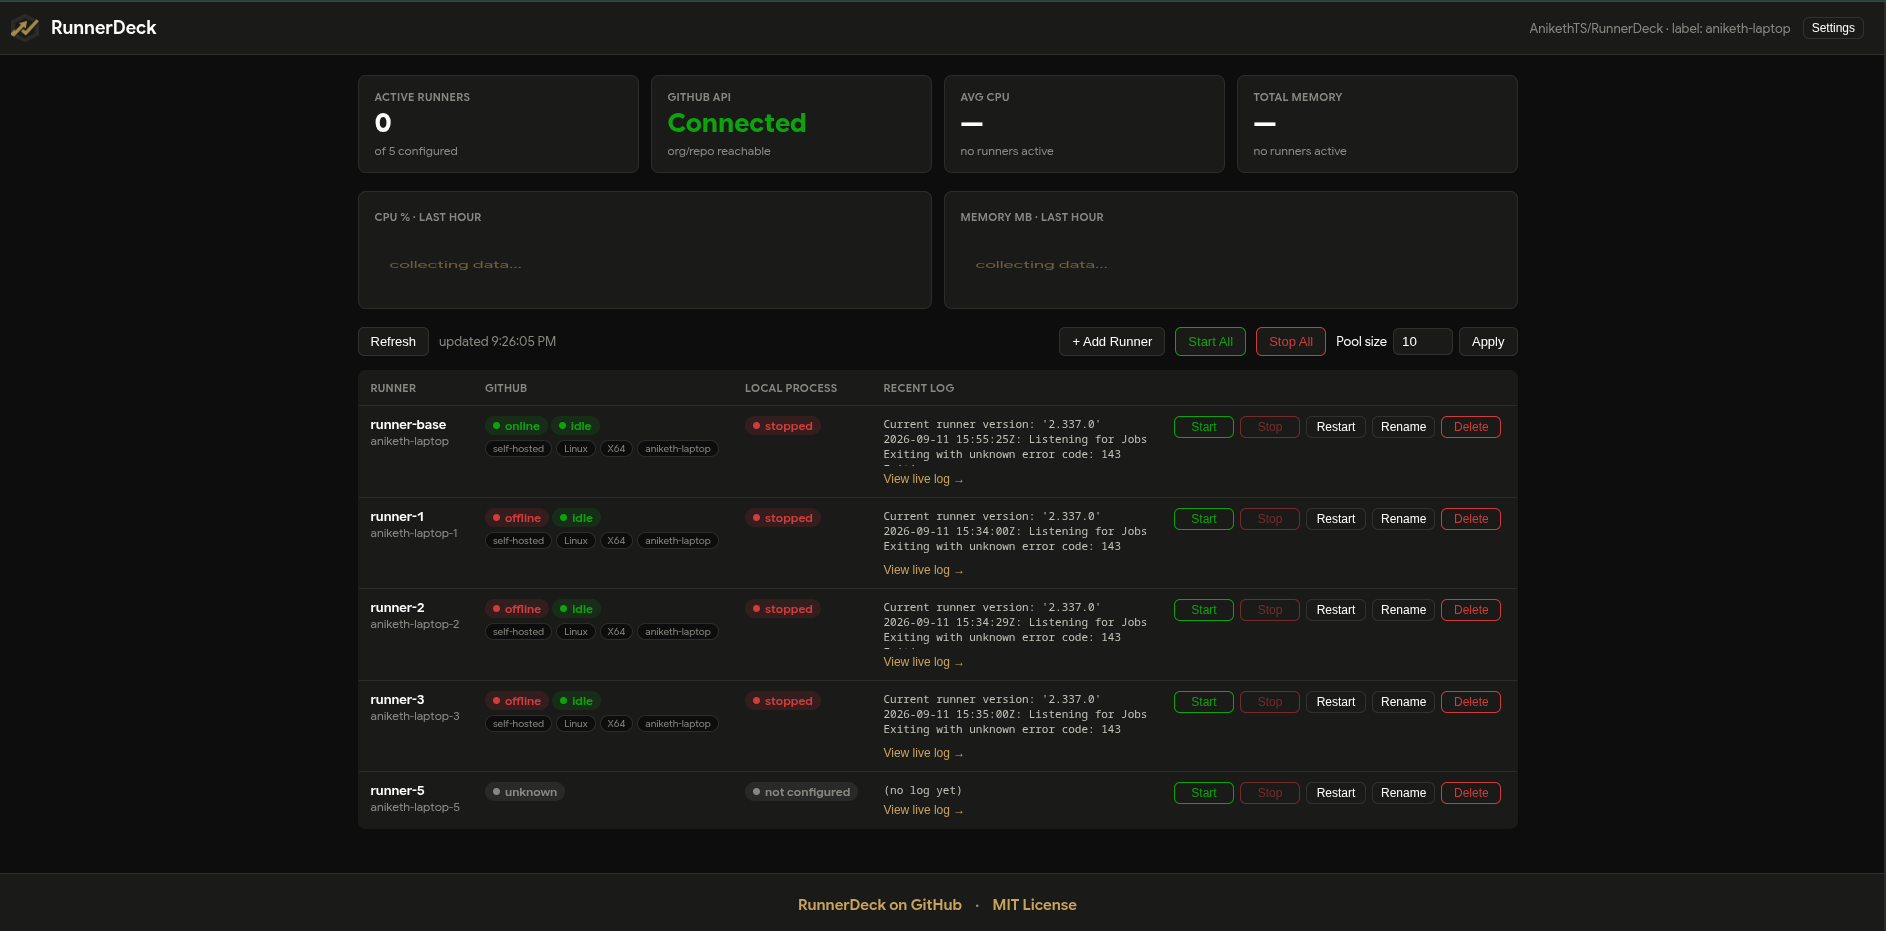Click the Refresh button
This screenshot has height=931, width=1886.
pos(393,341)
